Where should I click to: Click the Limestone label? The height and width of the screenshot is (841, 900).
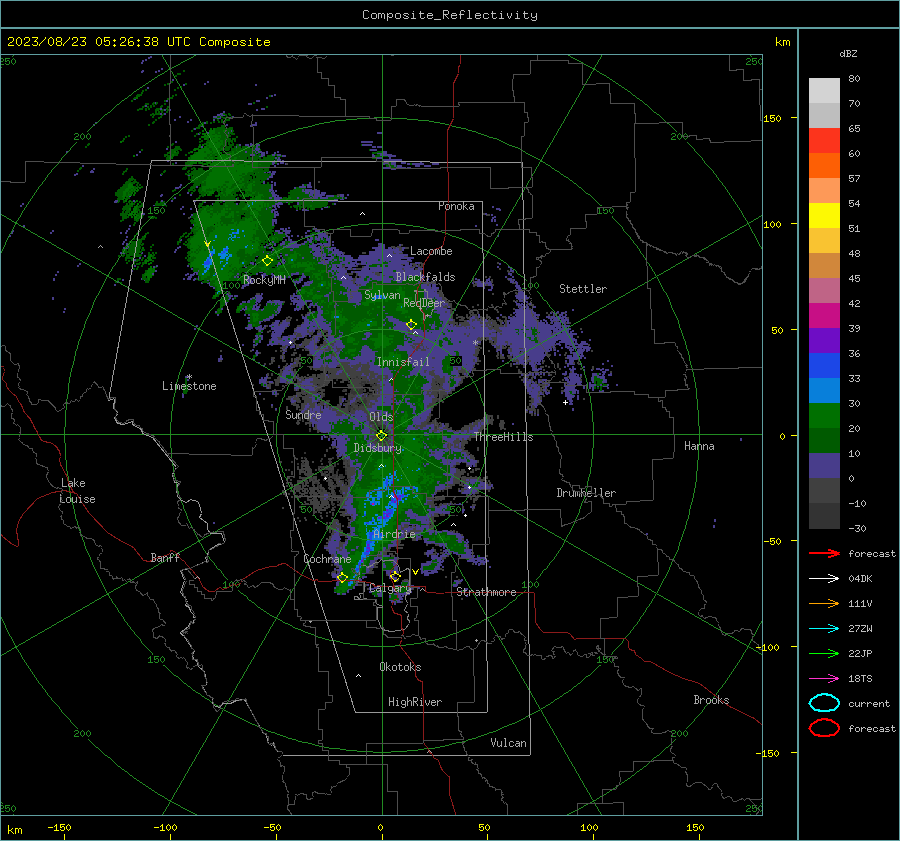[189, 386]
